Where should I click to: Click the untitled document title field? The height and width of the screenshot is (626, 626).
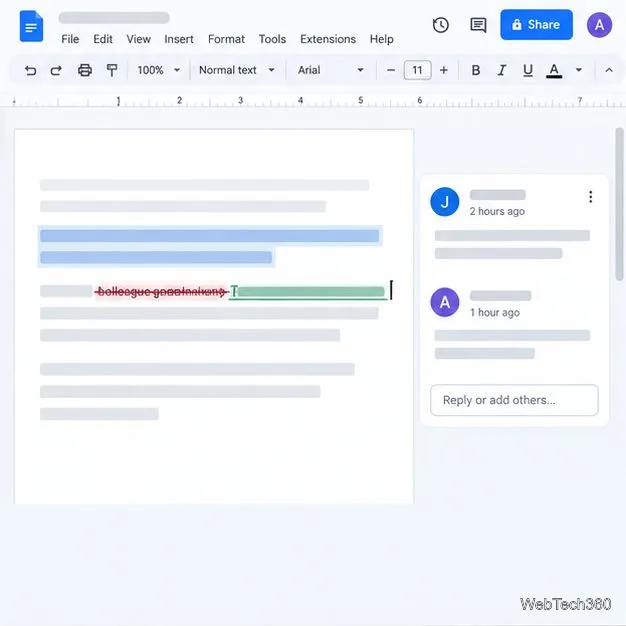[x=114, y=18]
